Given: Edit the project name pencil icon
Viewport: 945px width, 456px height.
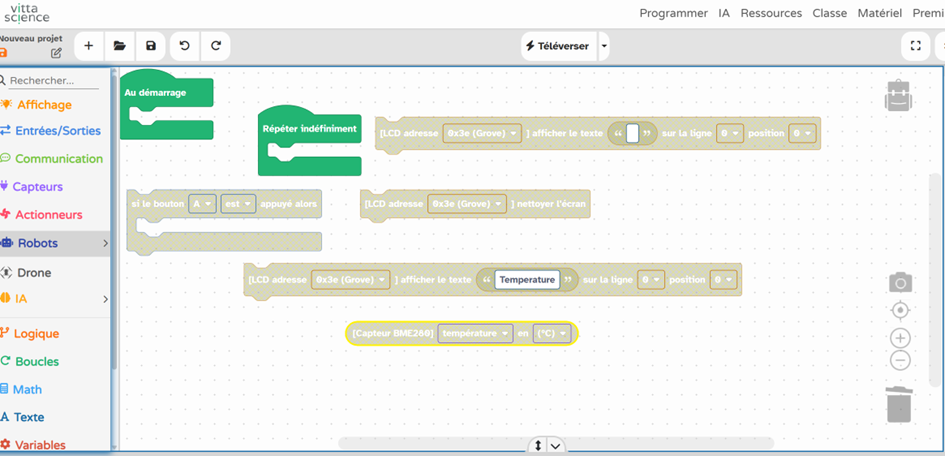Looking at the screenshot, I should coord(56,53).
